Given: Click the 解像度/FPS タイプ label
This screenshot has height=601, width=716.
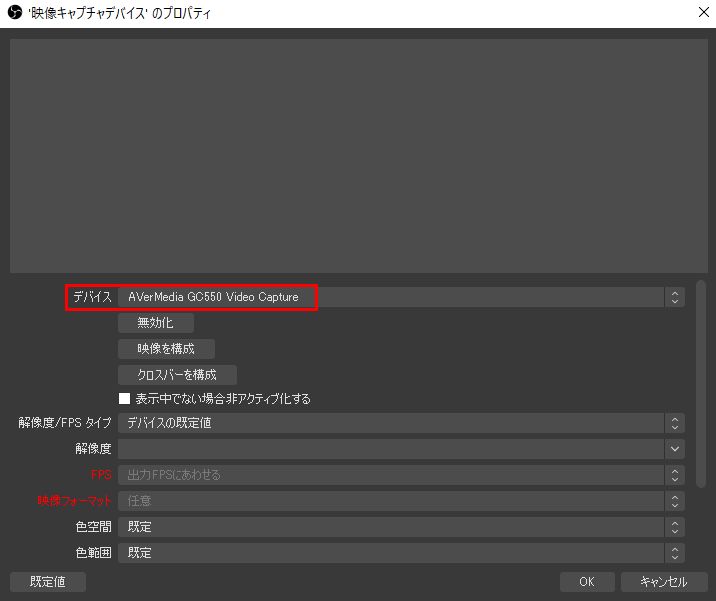Looking at the screenshot, I should pos(65,423).
